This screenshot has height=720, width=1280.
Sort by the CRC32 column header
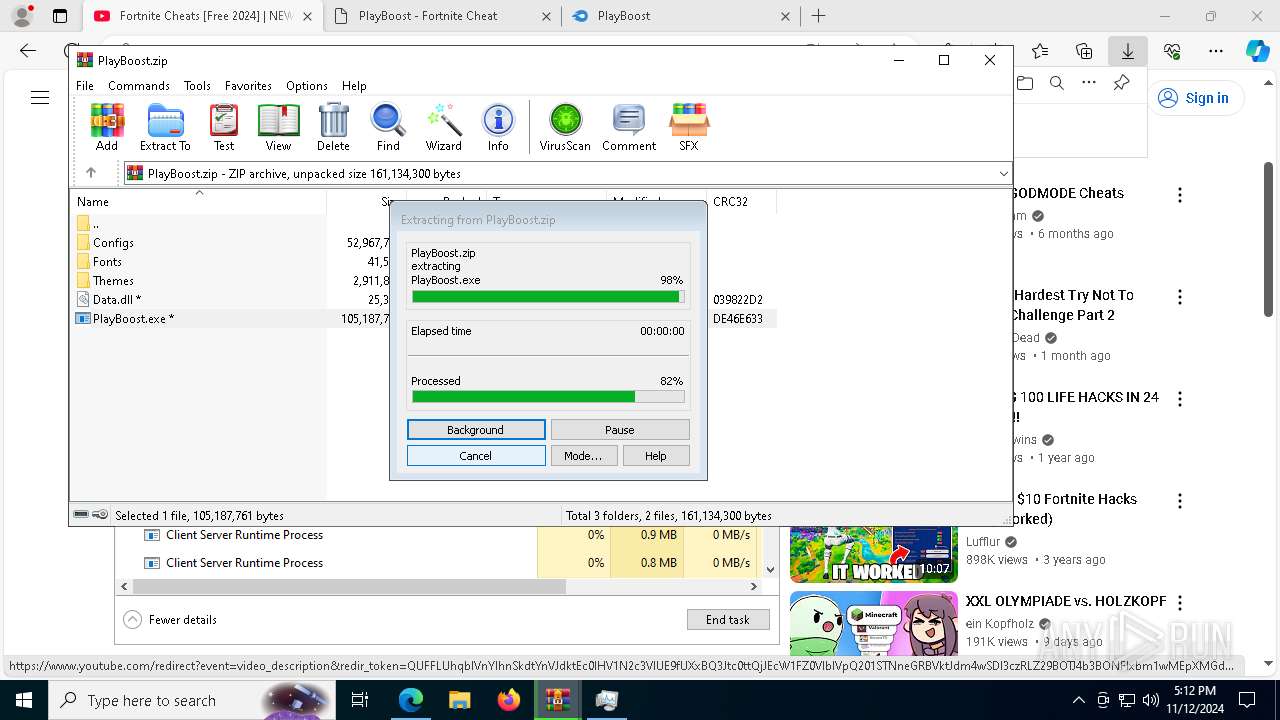click(740, 201)
